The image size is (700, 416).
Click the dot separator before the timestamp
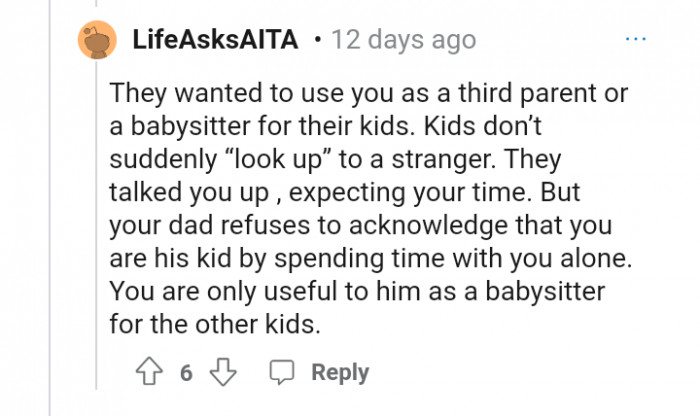pos(317,41)
